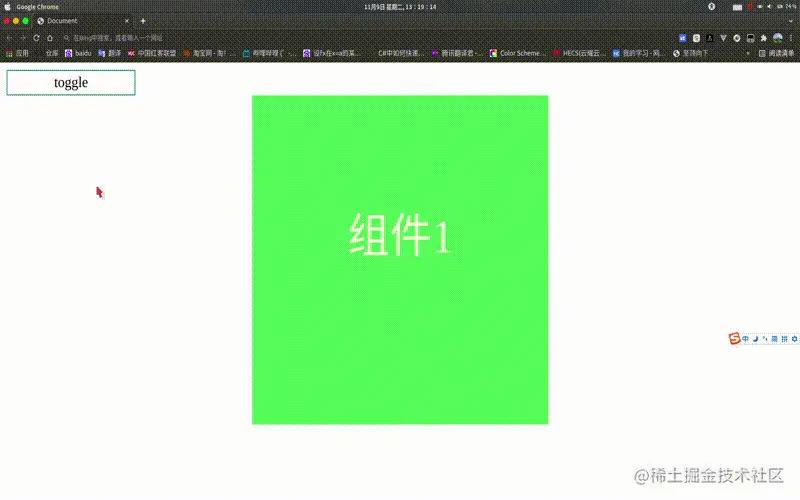800x500 pixels.
Task: Click the keyboard input icon in menu bar
Action: [x=737, y=7]
